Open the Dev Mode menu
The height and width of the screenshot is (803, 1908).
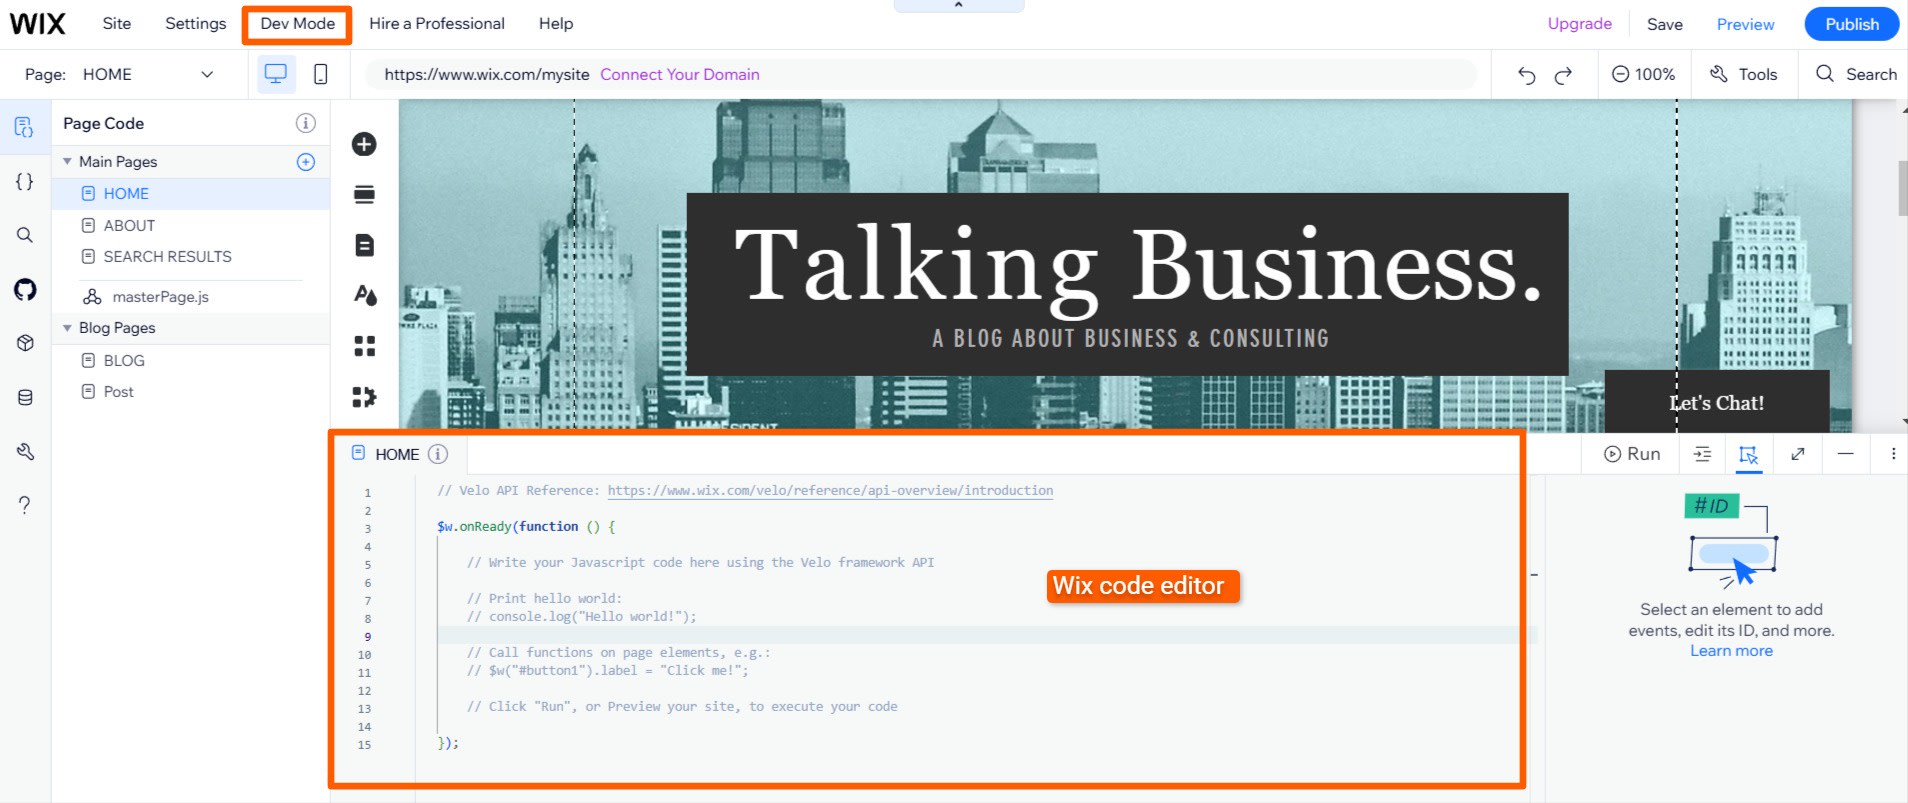297,23
